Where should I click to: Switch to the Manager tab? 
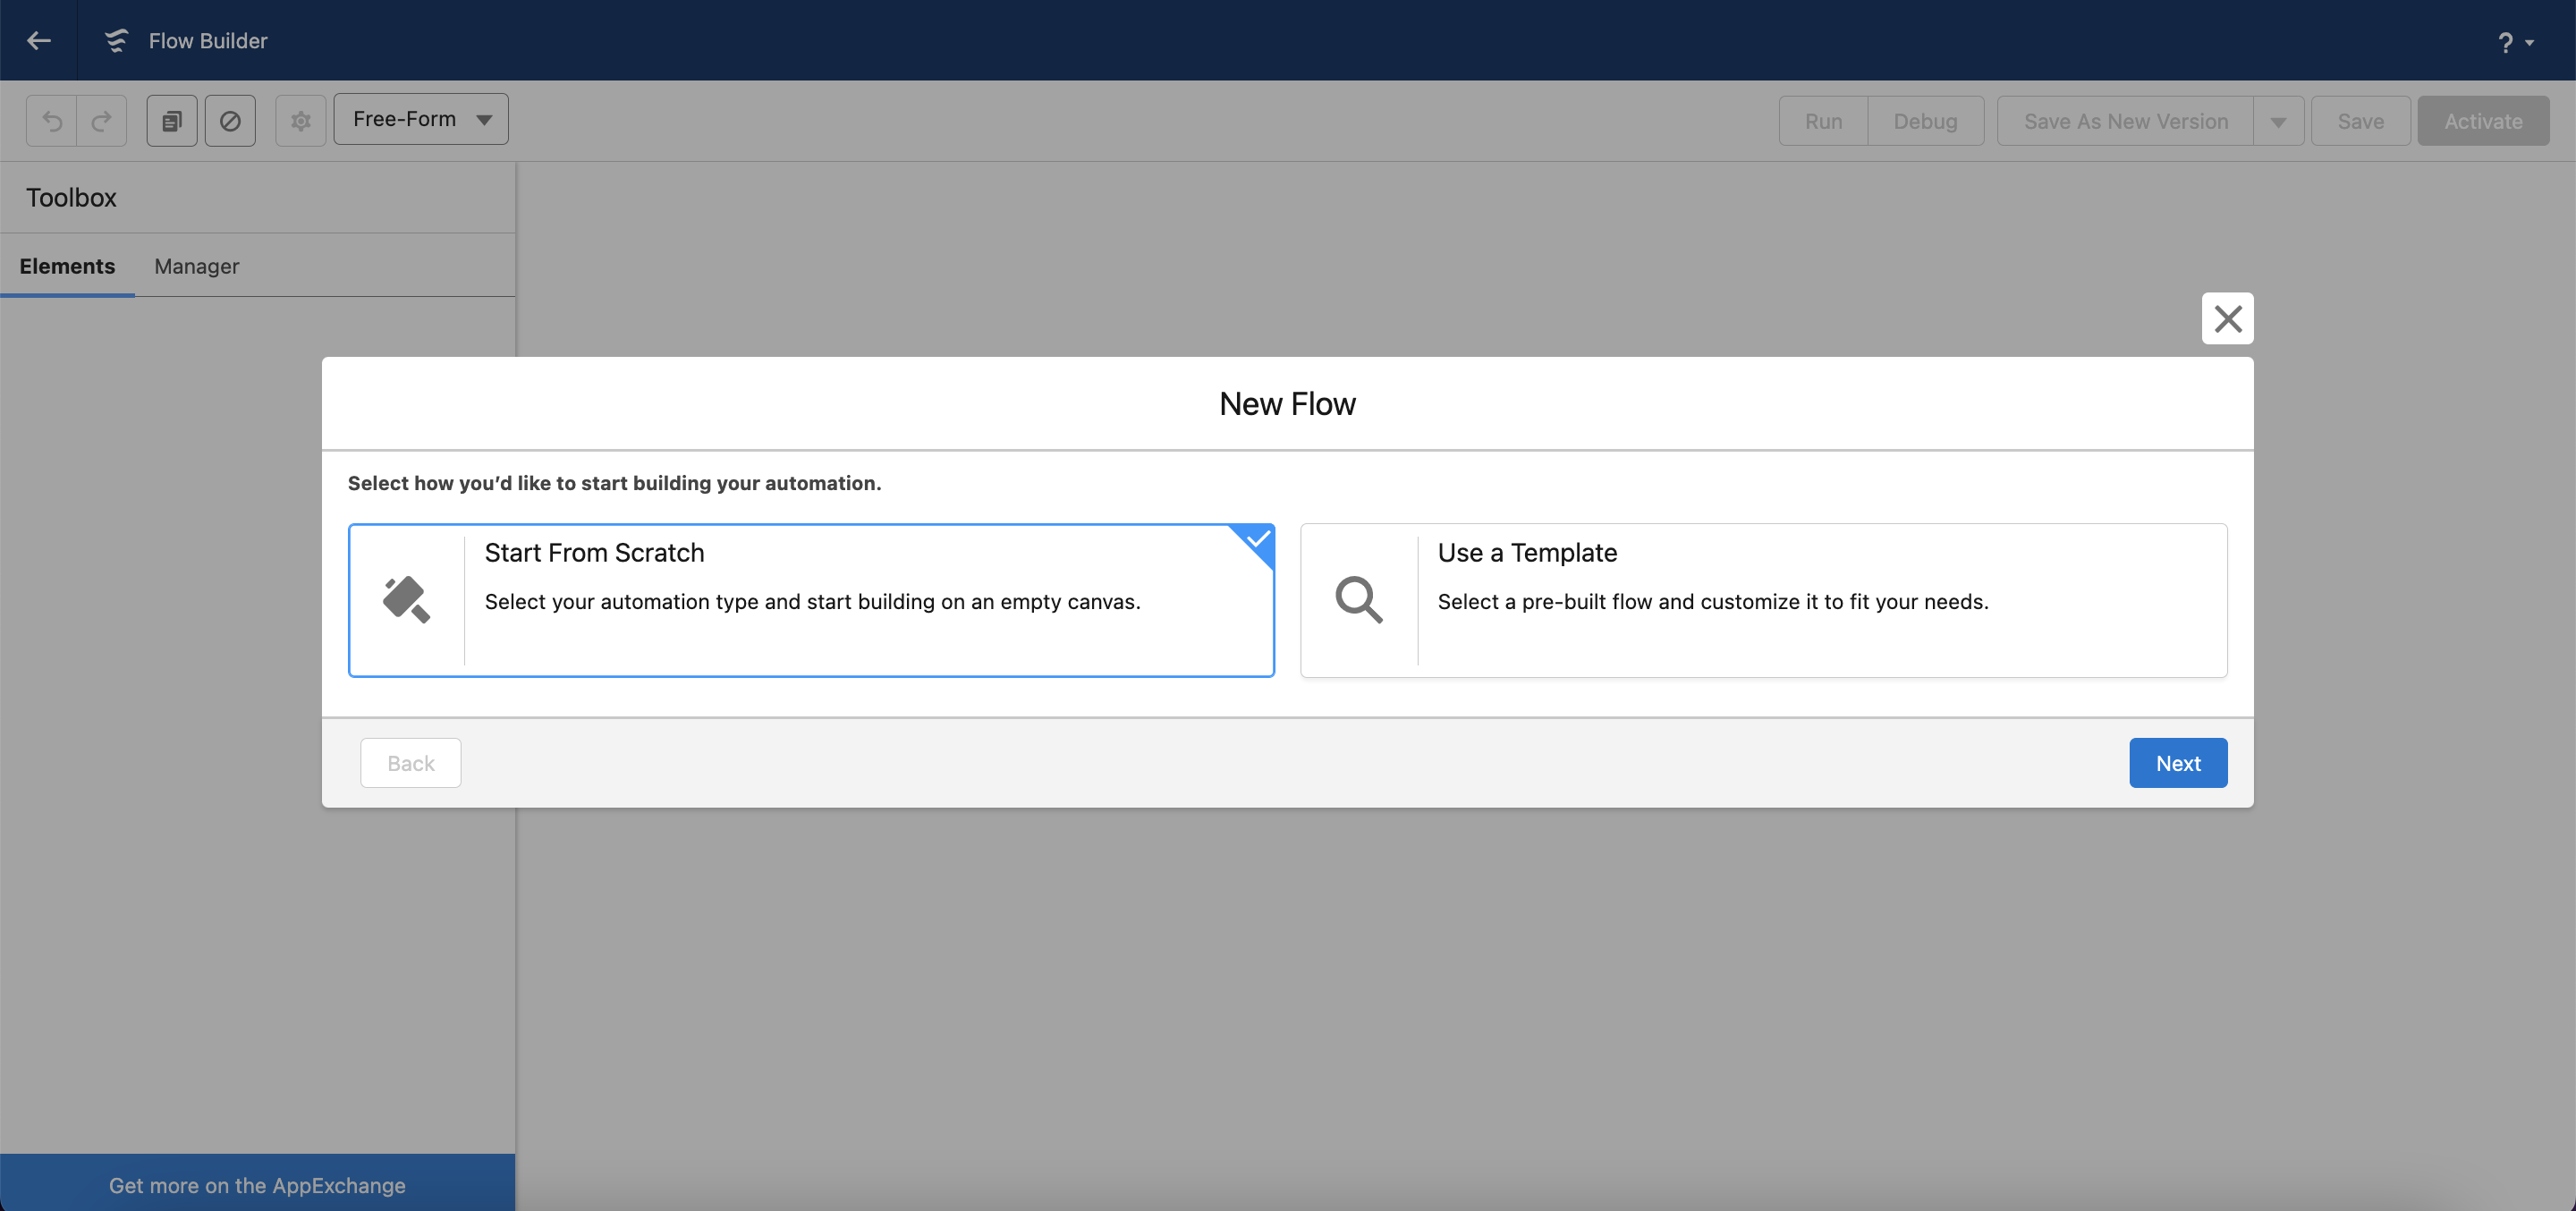pos(196,266)
